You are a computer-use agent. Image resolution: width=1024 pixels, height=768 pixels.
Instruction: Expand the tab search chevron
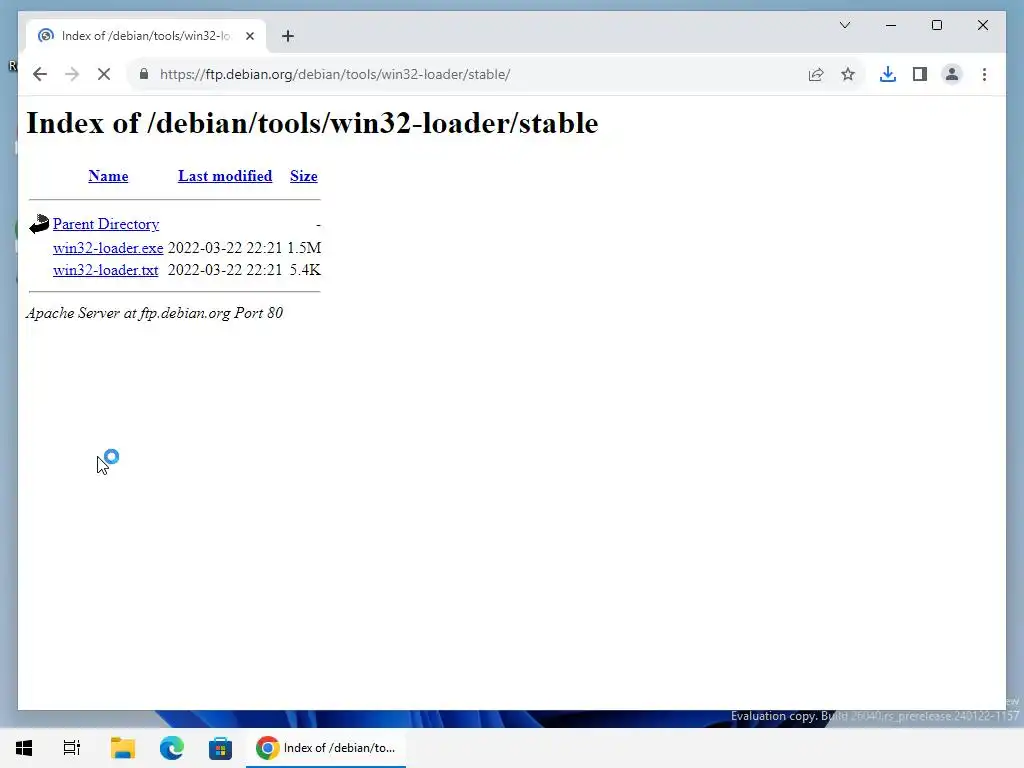[844, 25]
